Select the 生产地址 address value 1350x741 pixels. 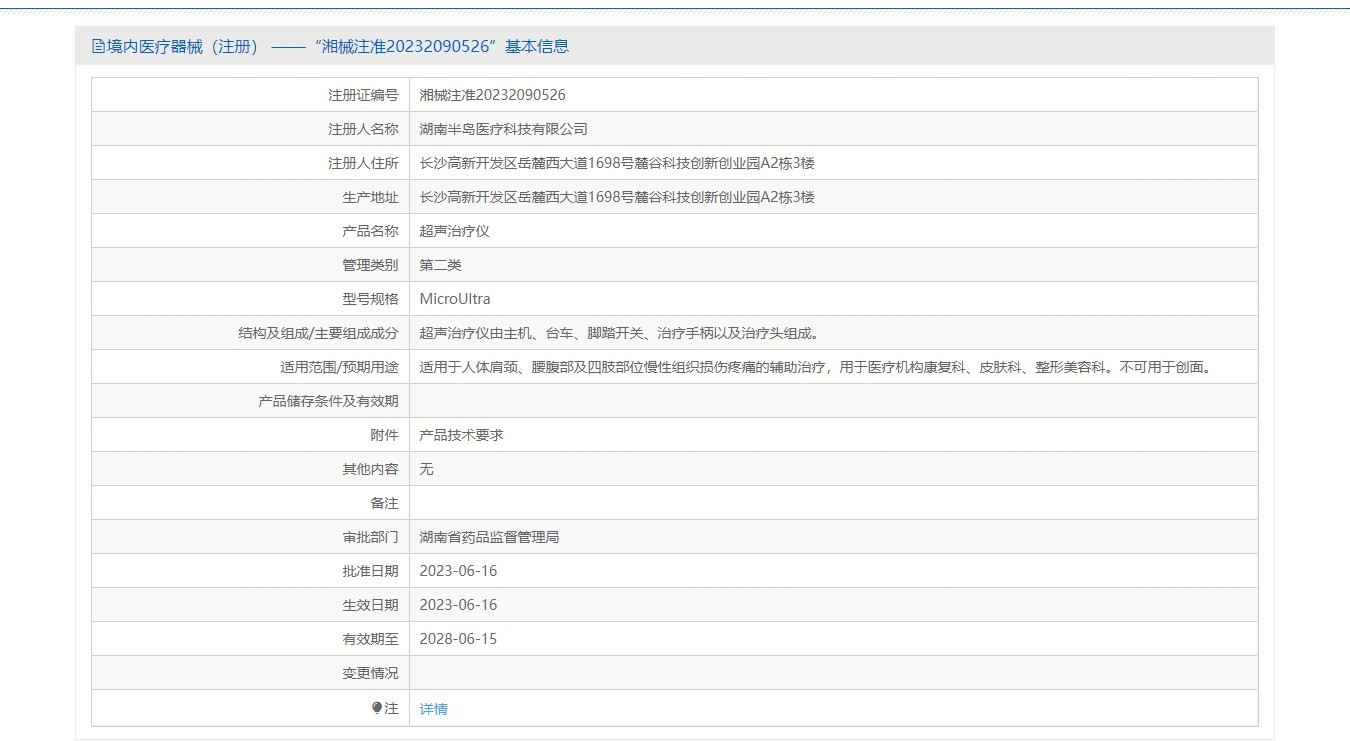[x=617, y=197]
